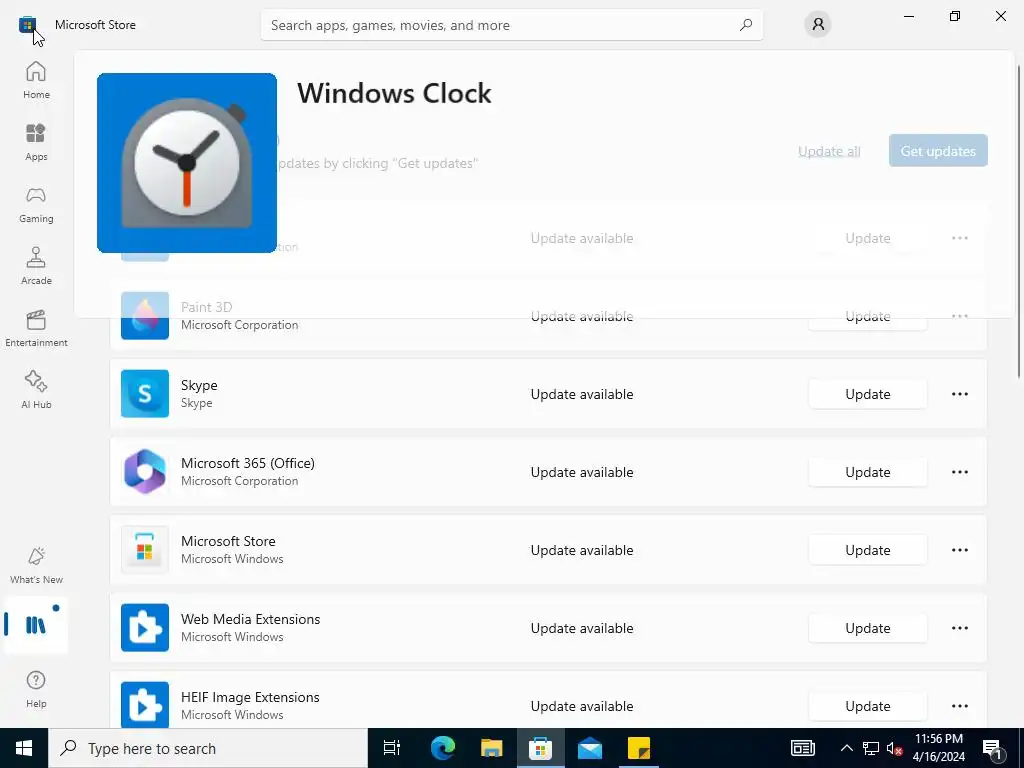Open the Mail app from the taskbar
Image resolution: width=1024 pixels, height=768 pixels.
(590, 748)
